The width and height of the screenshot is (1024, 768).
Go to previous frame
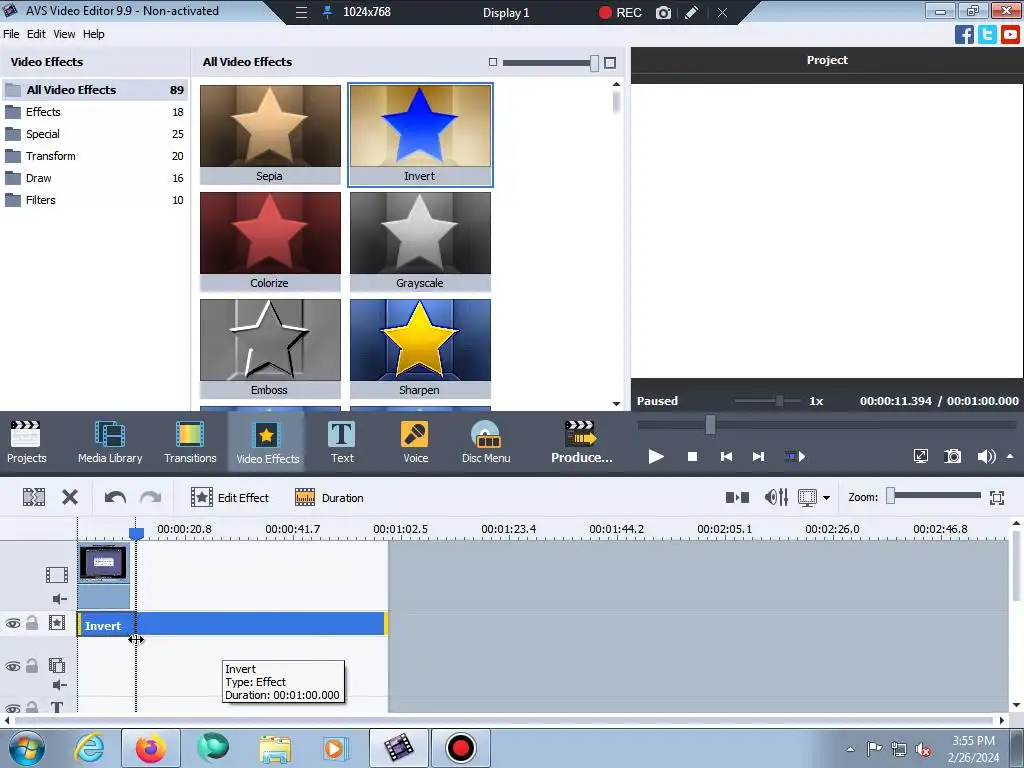pyautogui.click(x=726, y=456)
